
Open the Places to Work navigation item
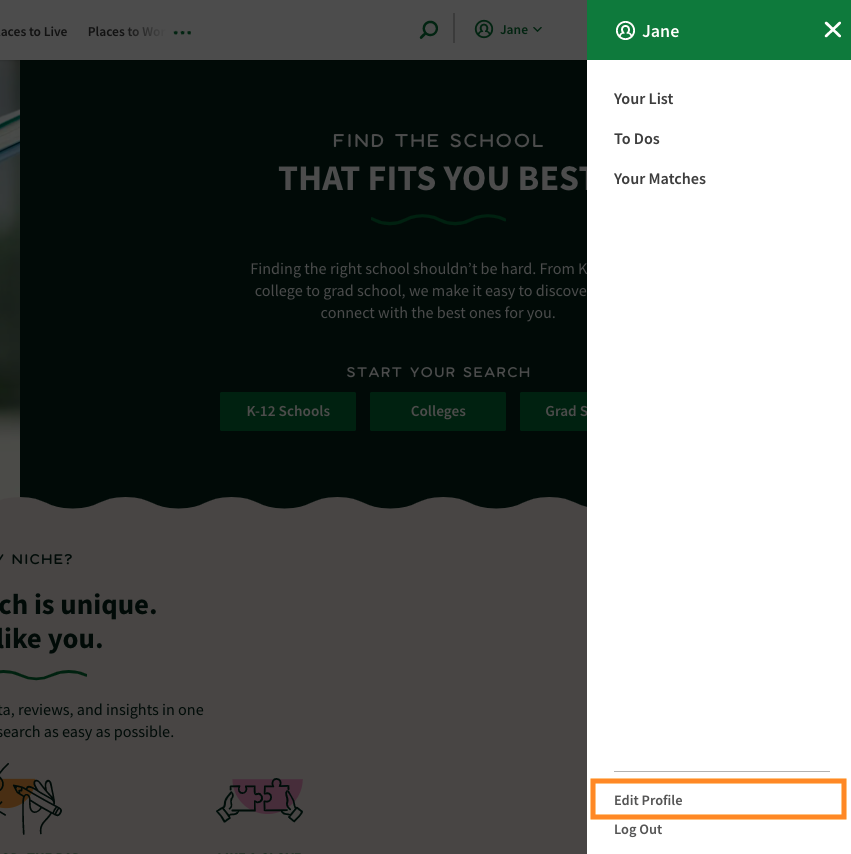tap(124, 32)
